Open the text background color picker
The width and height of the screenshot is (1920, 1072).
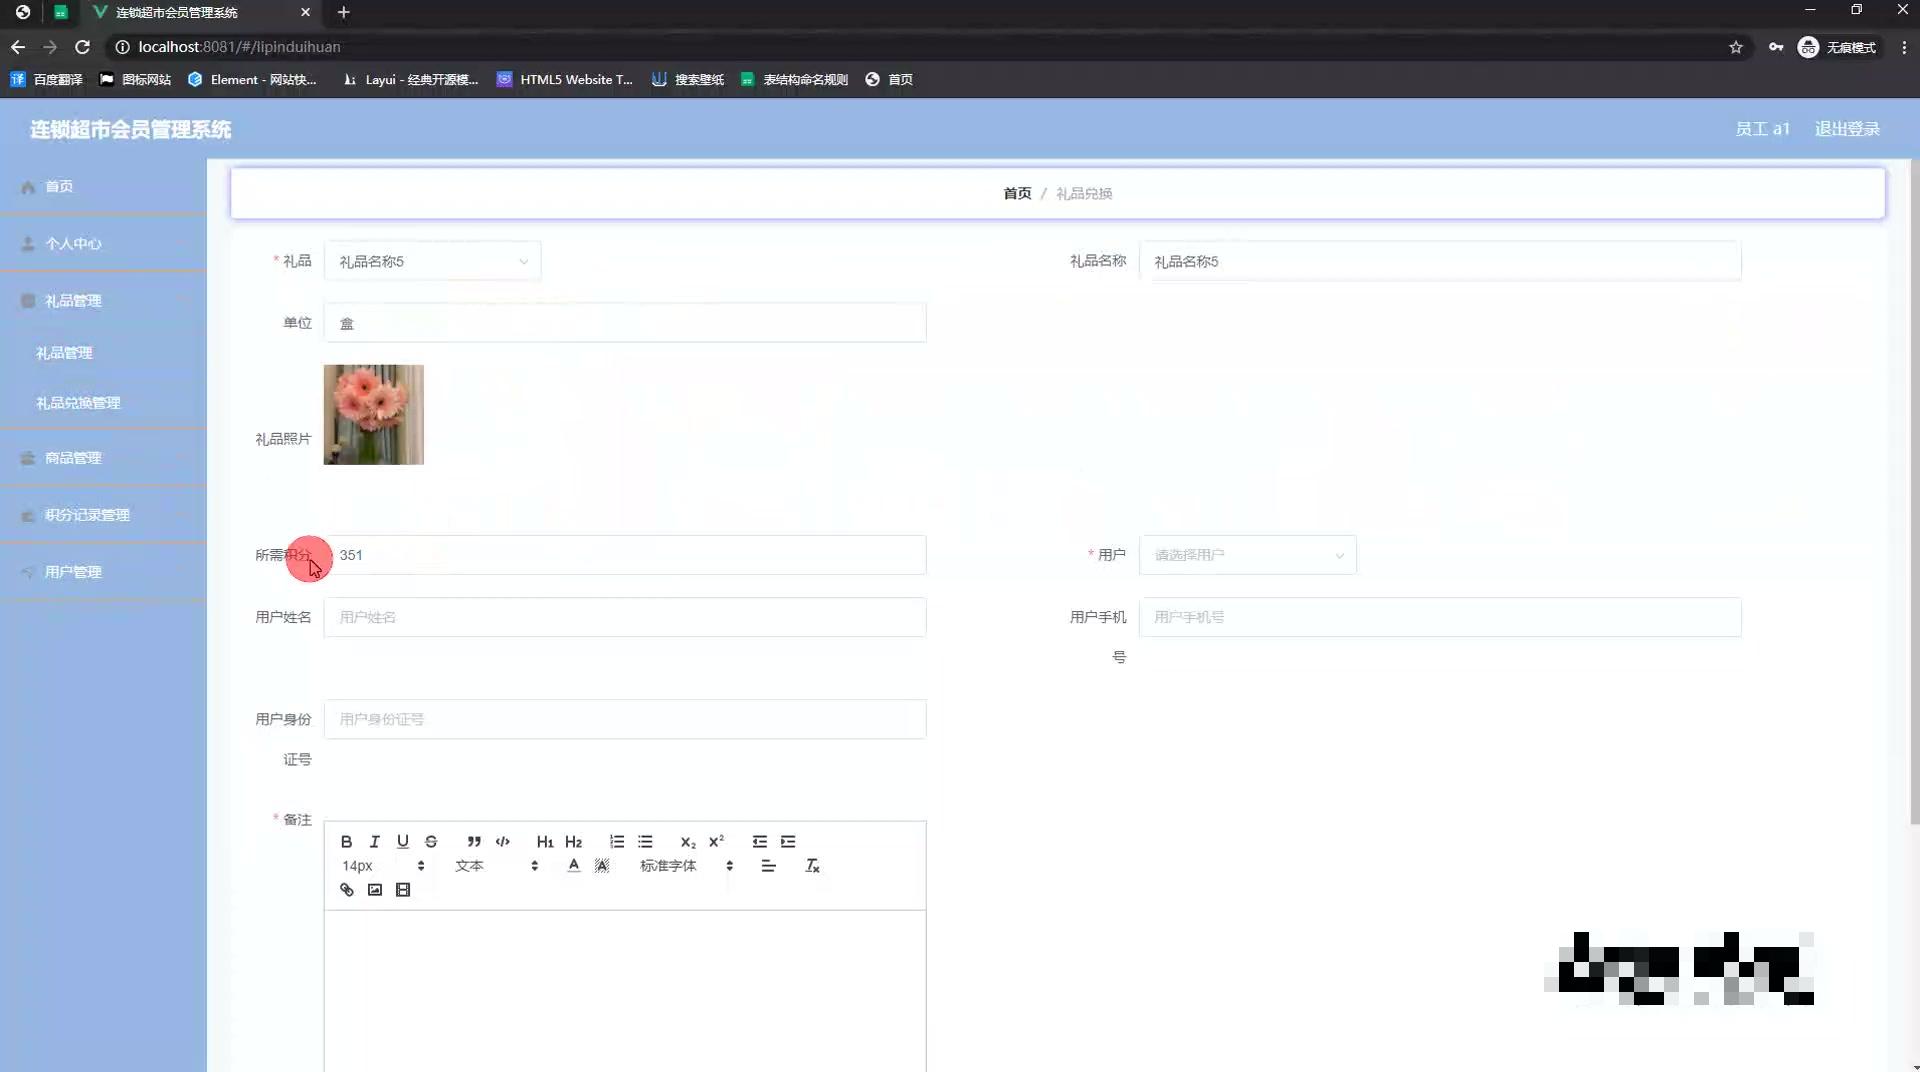click(x=602, y=865)
